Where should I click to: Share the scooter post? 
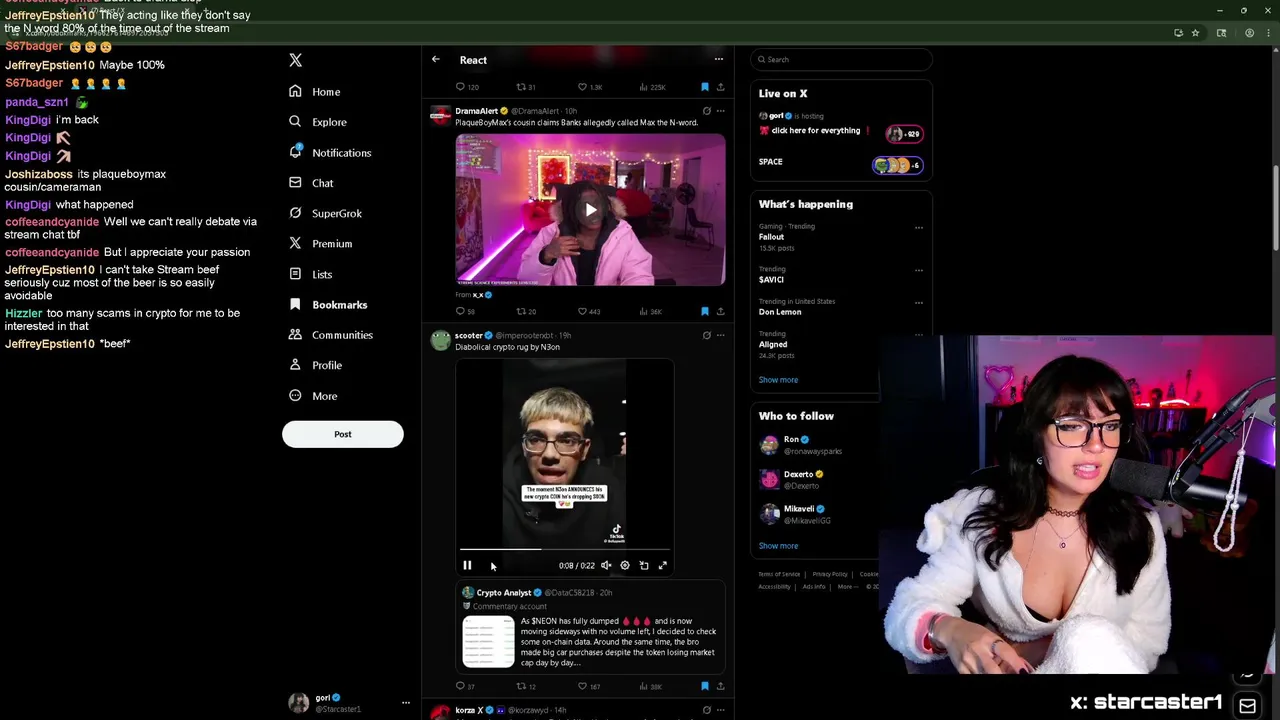[720, 686]
